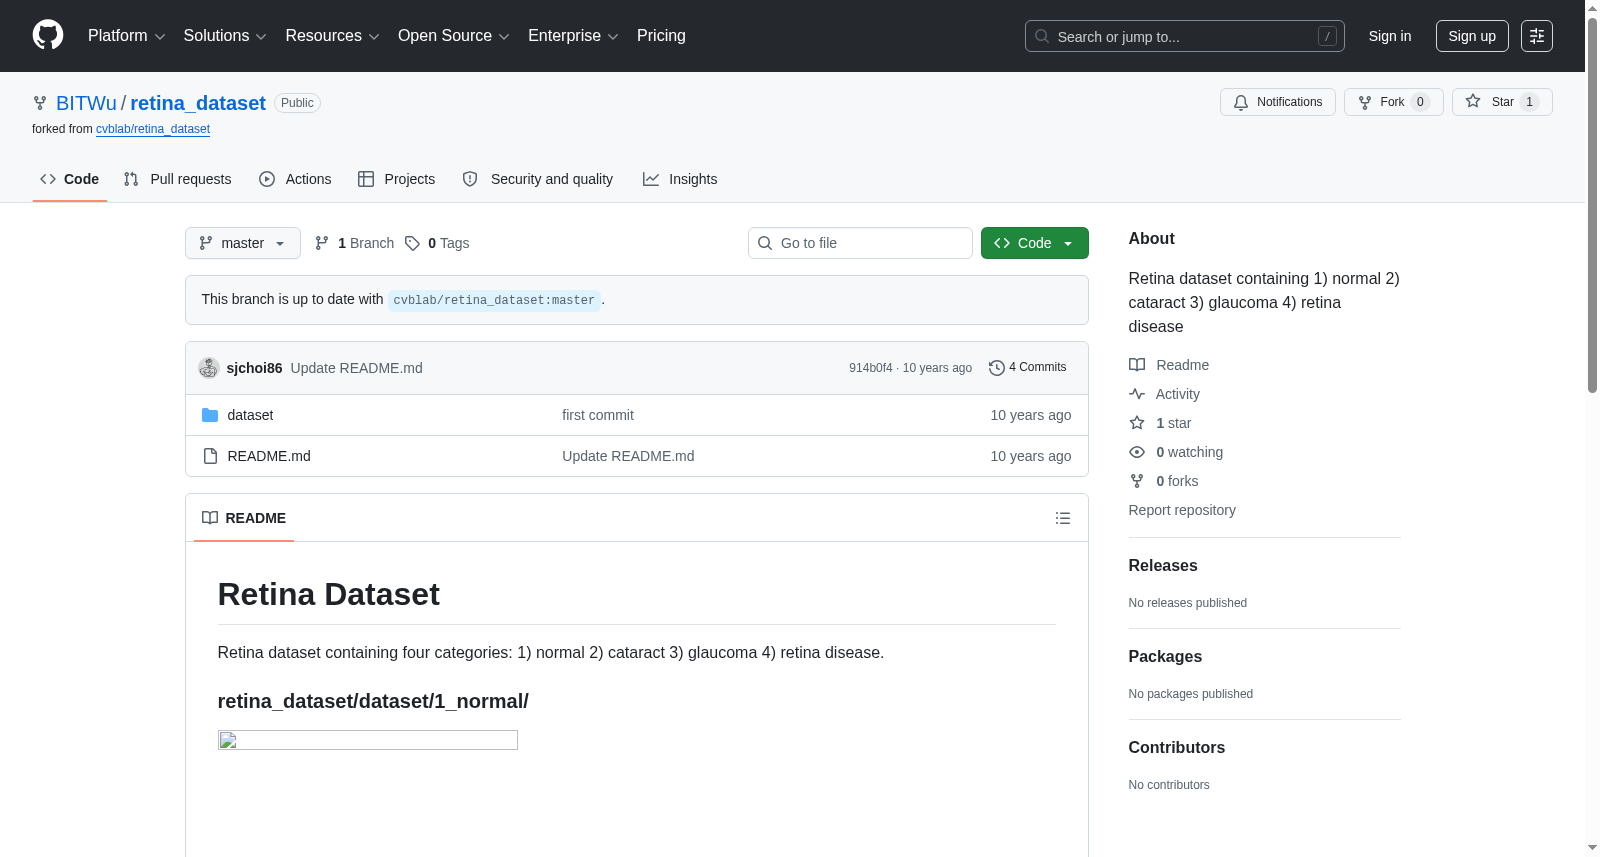Switch to the Projects tab
1600x857 pixels.
click(x=397, y=179)
